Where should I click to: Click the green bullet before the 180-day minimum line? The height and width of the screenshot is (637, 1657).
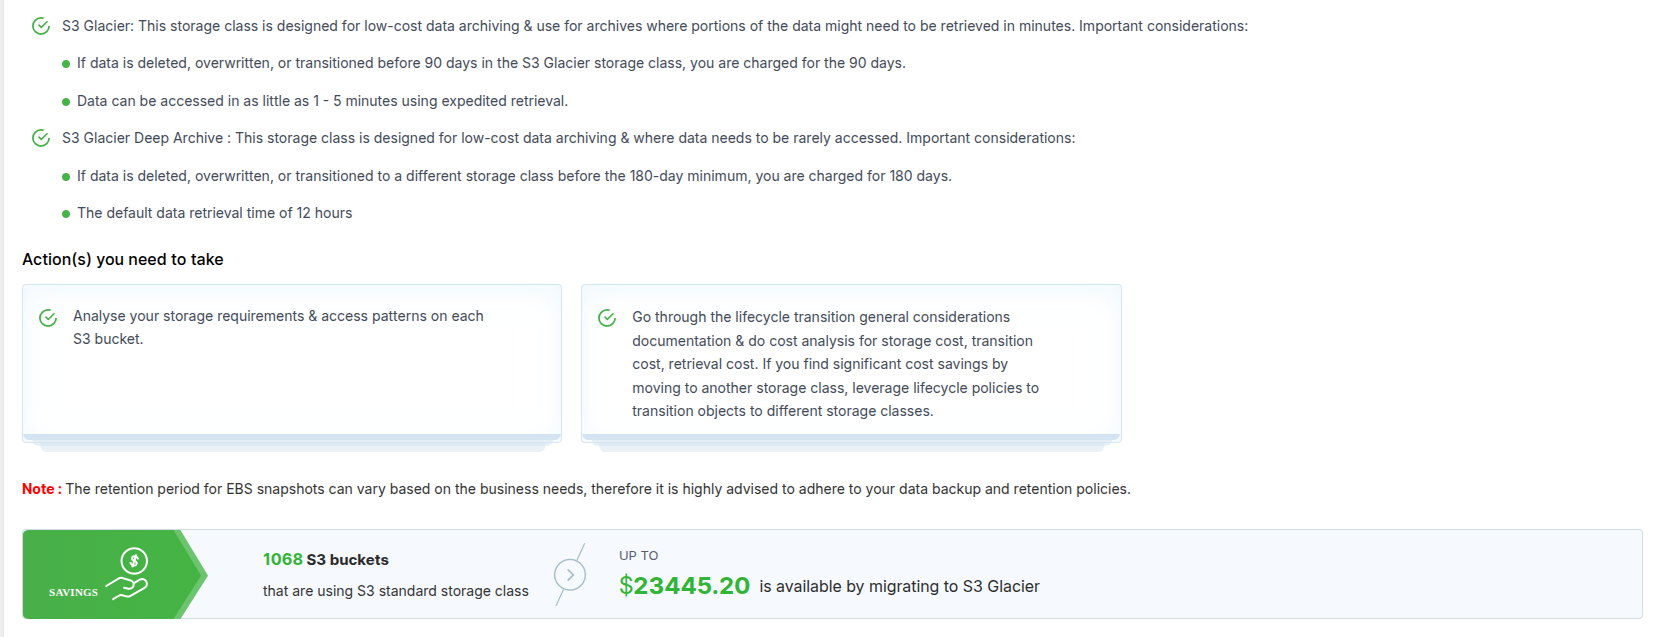tap(66, 177)
